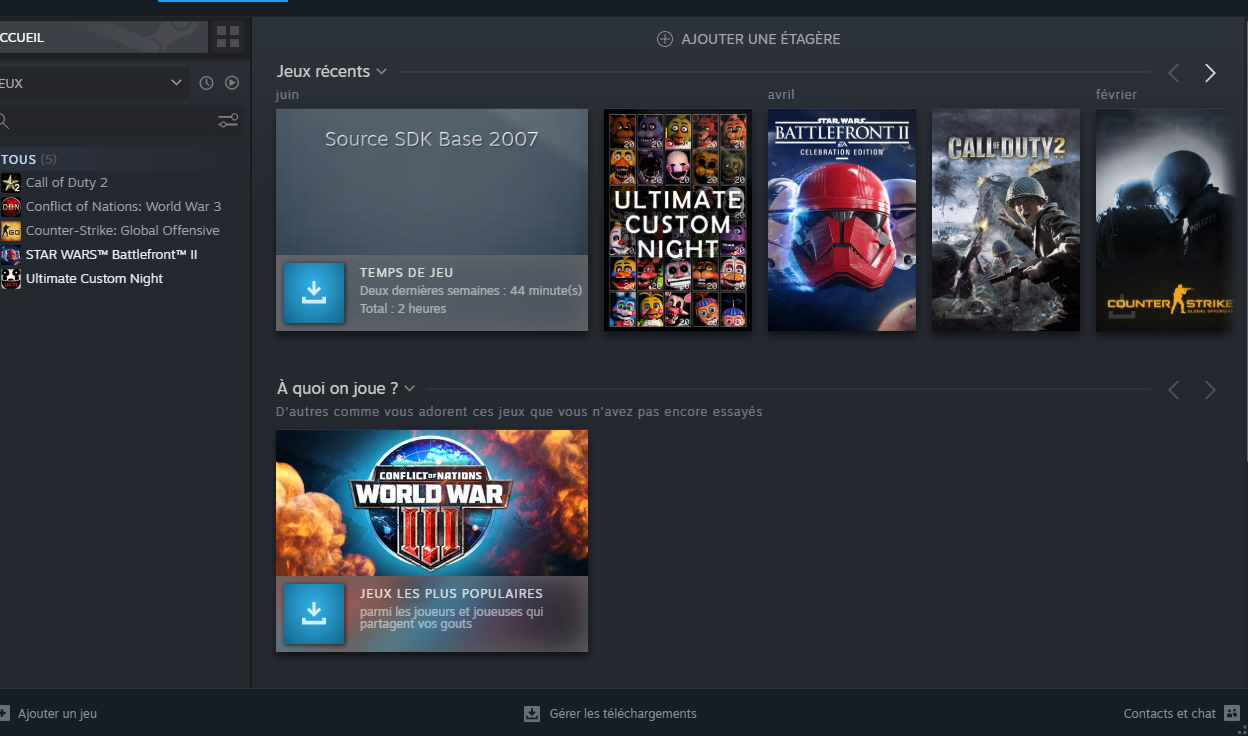Screen dimensions: 1248x736
Task: Click the Call of Duty 2 list icon
Action: pyautogui.click(x=11, y=182)
